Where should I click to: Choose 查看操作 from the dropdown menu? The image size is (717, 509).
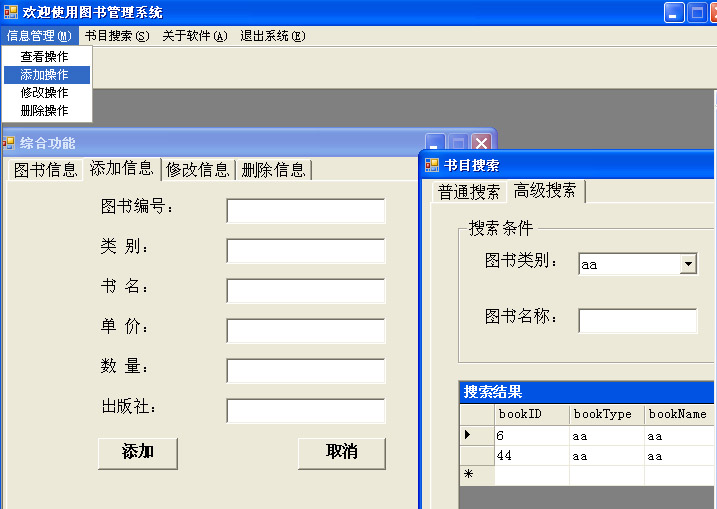coord(47,57)
